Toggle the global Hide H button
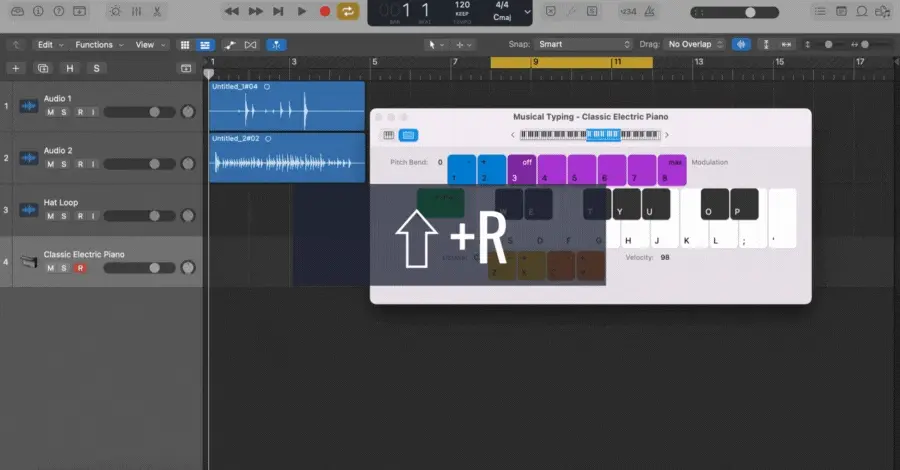Screen dimensions: 900x470 point(69,68)
